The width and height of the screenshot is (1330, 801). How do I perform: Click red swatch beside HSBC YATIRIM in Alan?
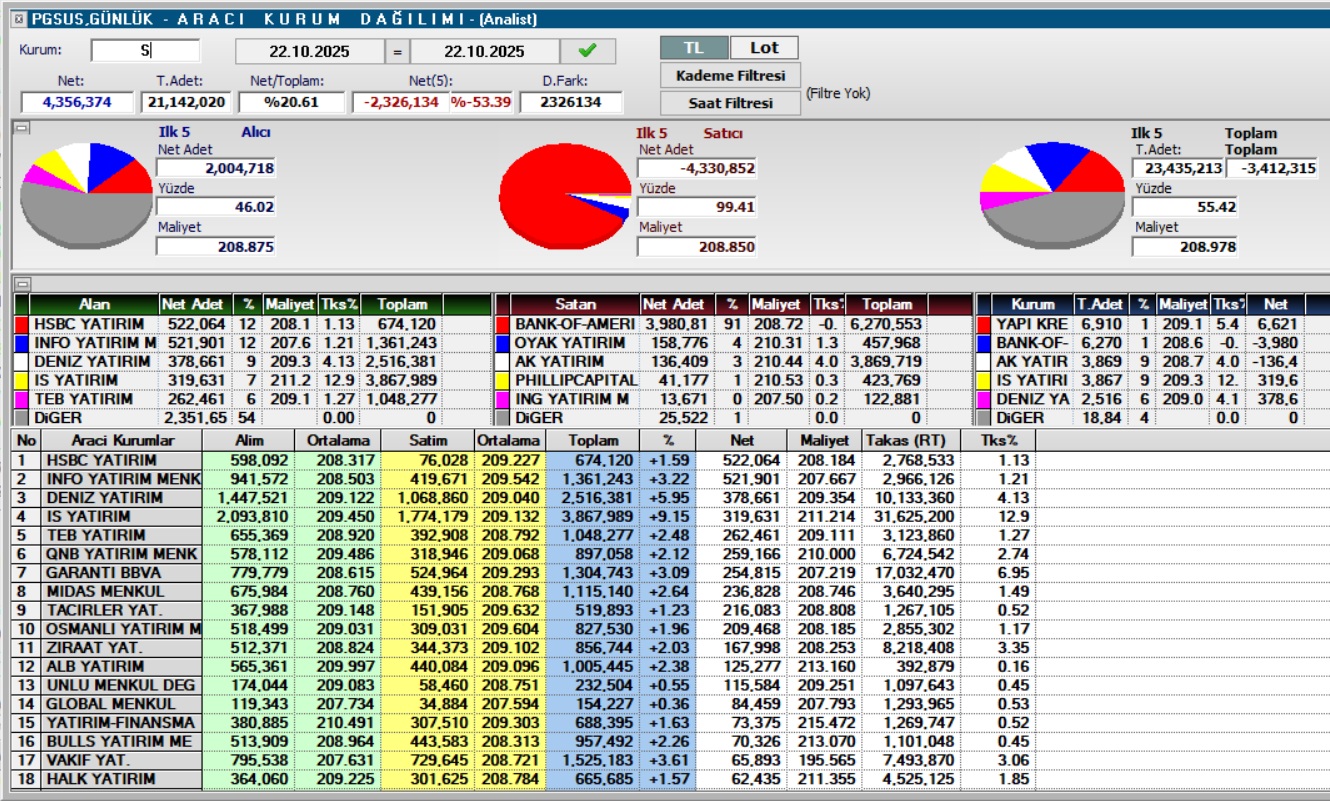coord(22,325)
